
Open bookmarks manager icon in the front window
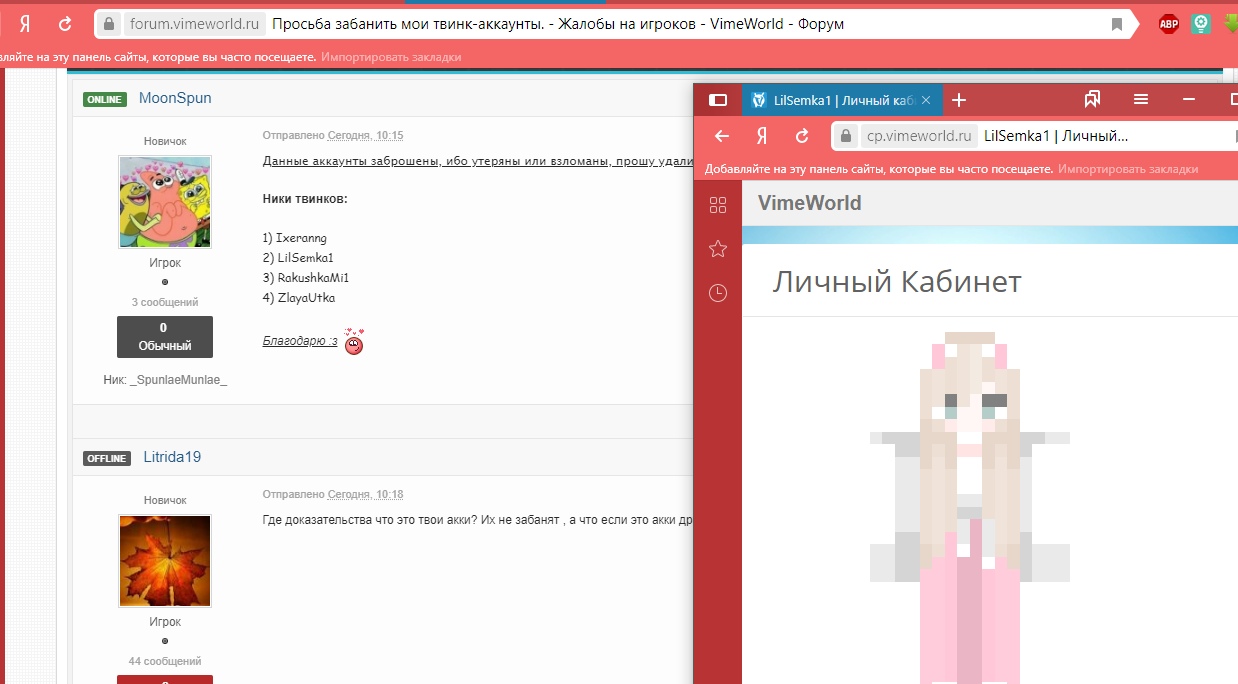[1092, 99]
